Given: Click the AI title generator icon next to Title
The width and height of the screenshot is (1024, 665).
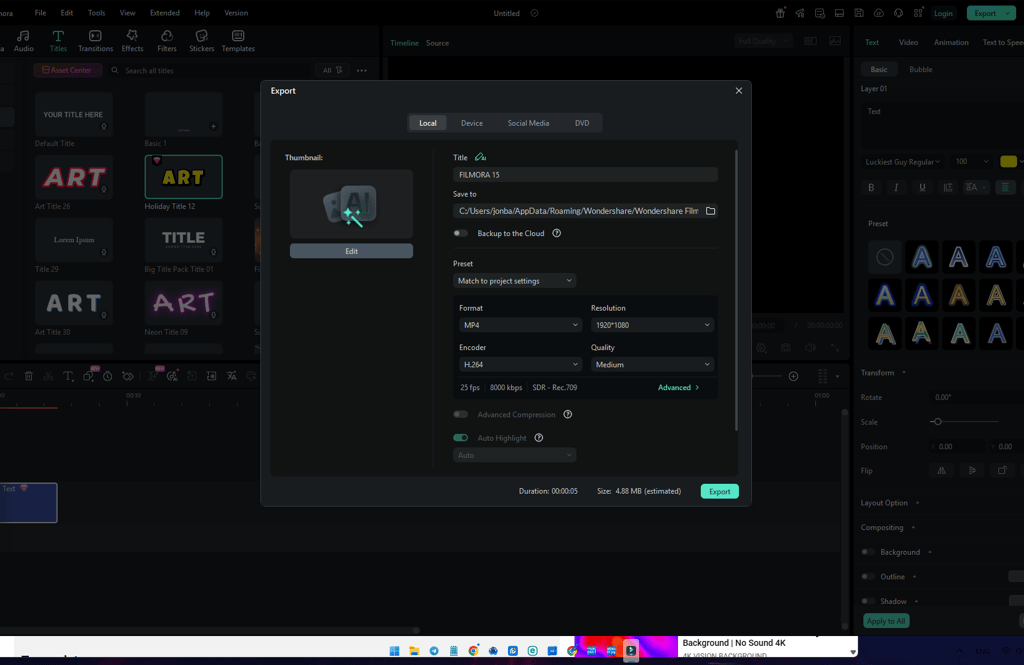Looking at the screenshot, I should point(481,157).
